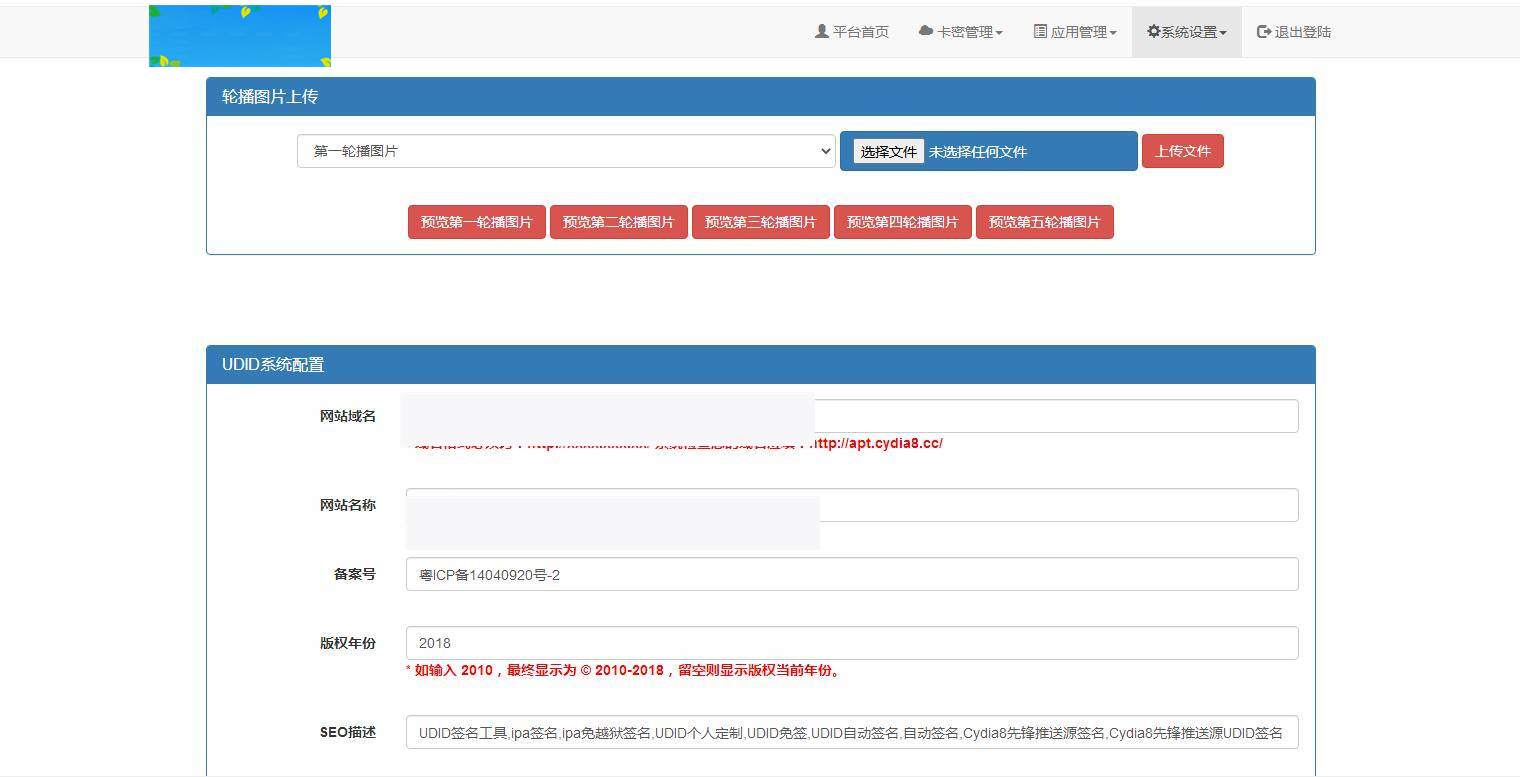
Task: Click the 版权年份 input field showing 2018
Action: (851, 642)
